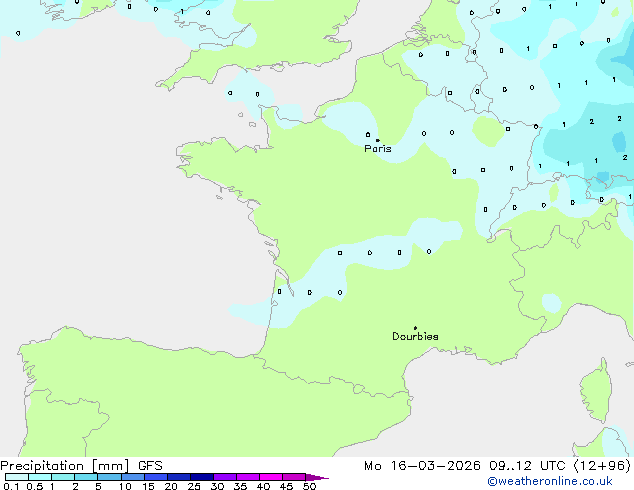Viewport: 634px width, 490px height.
Task: Click legend value 35
Action: [240, 486]
